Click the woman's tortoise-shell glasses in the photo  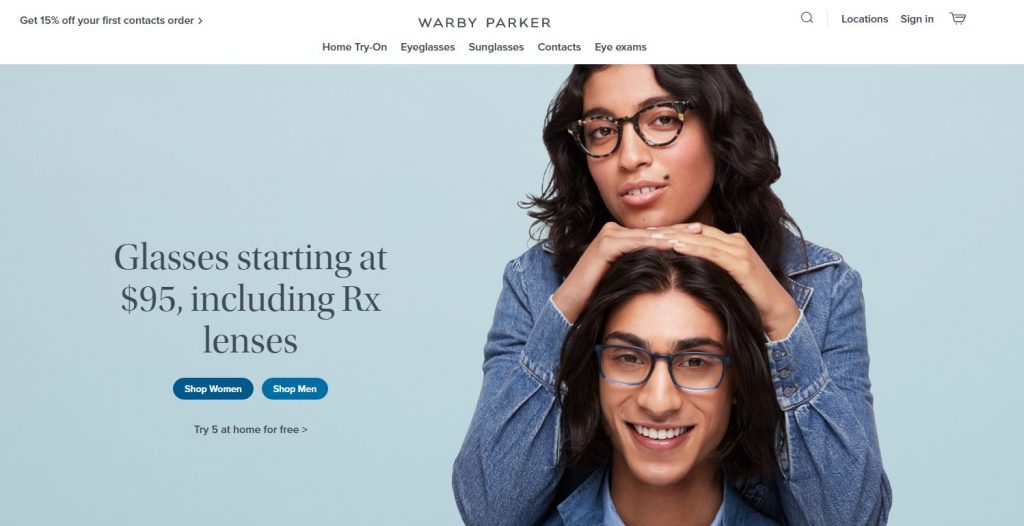629,128
